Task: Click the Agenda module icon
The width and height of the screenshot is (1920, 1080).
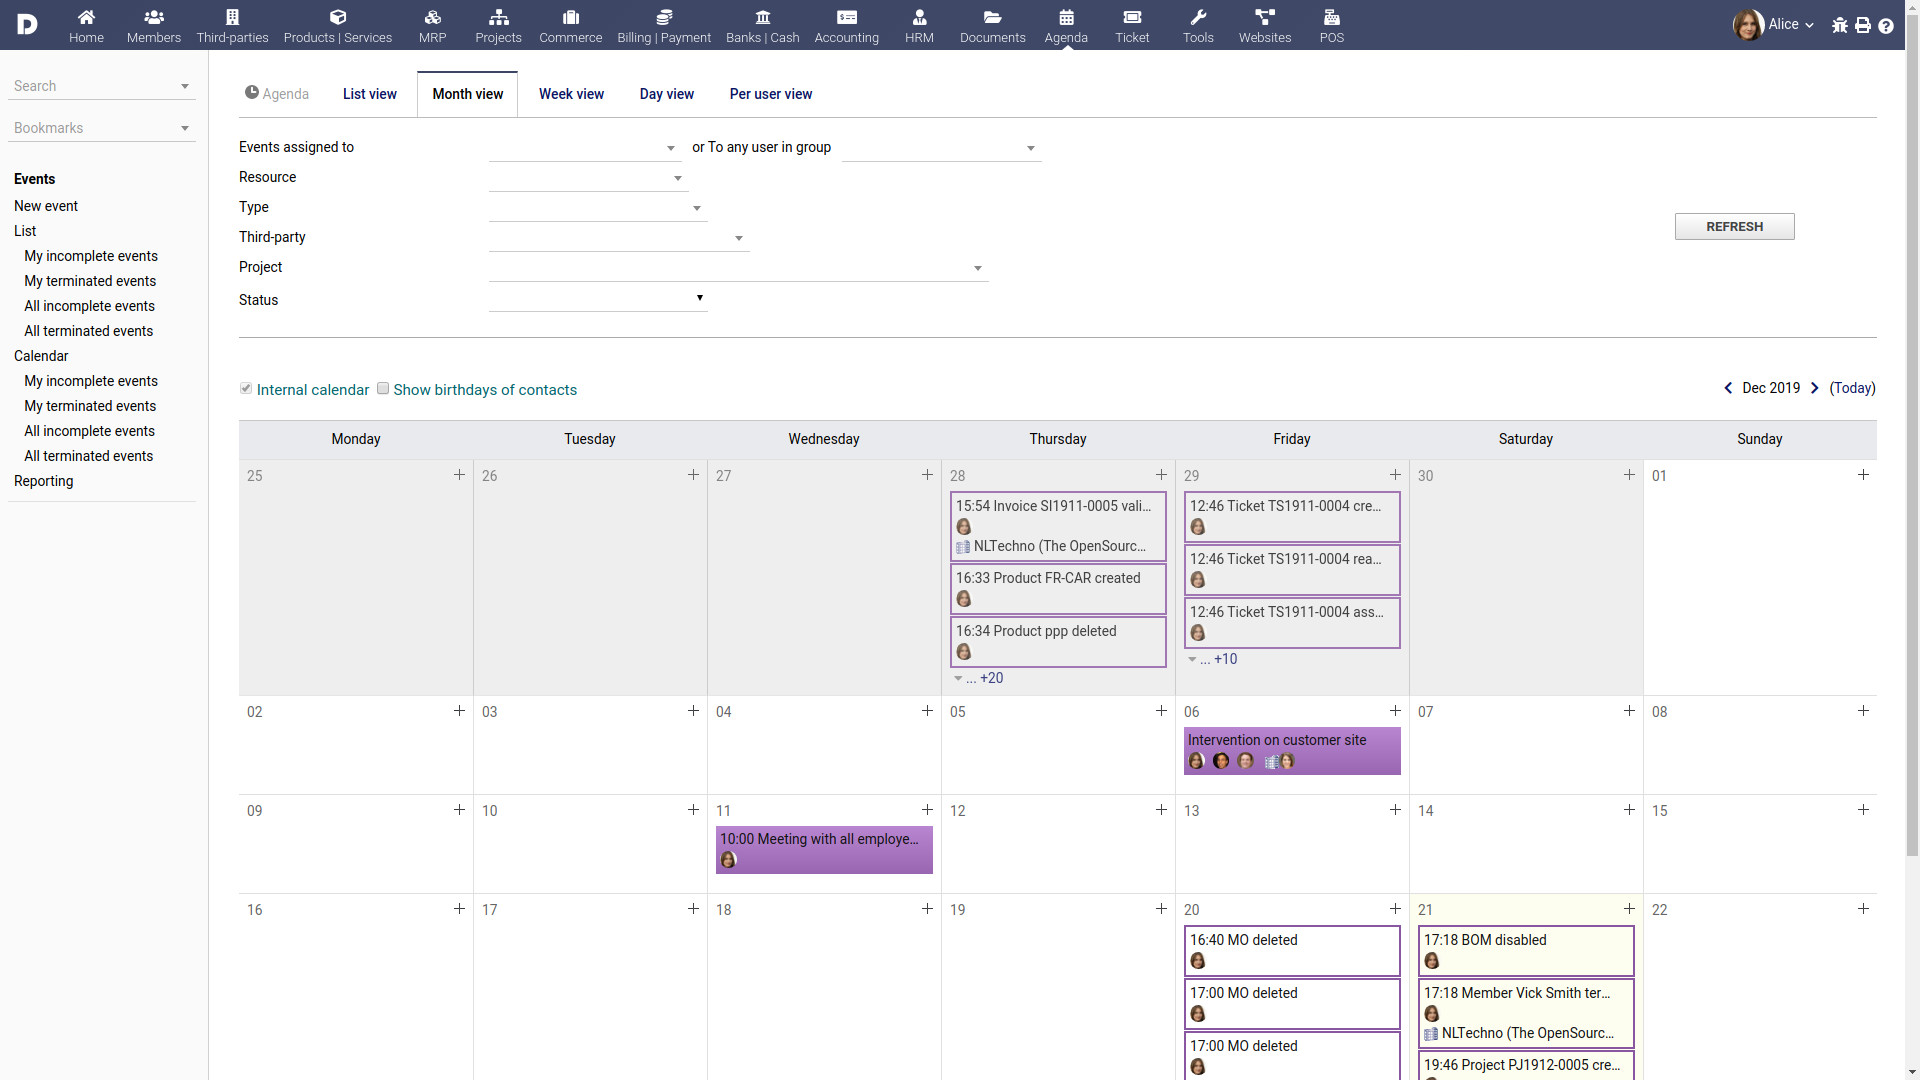Action: point(1067,17)
